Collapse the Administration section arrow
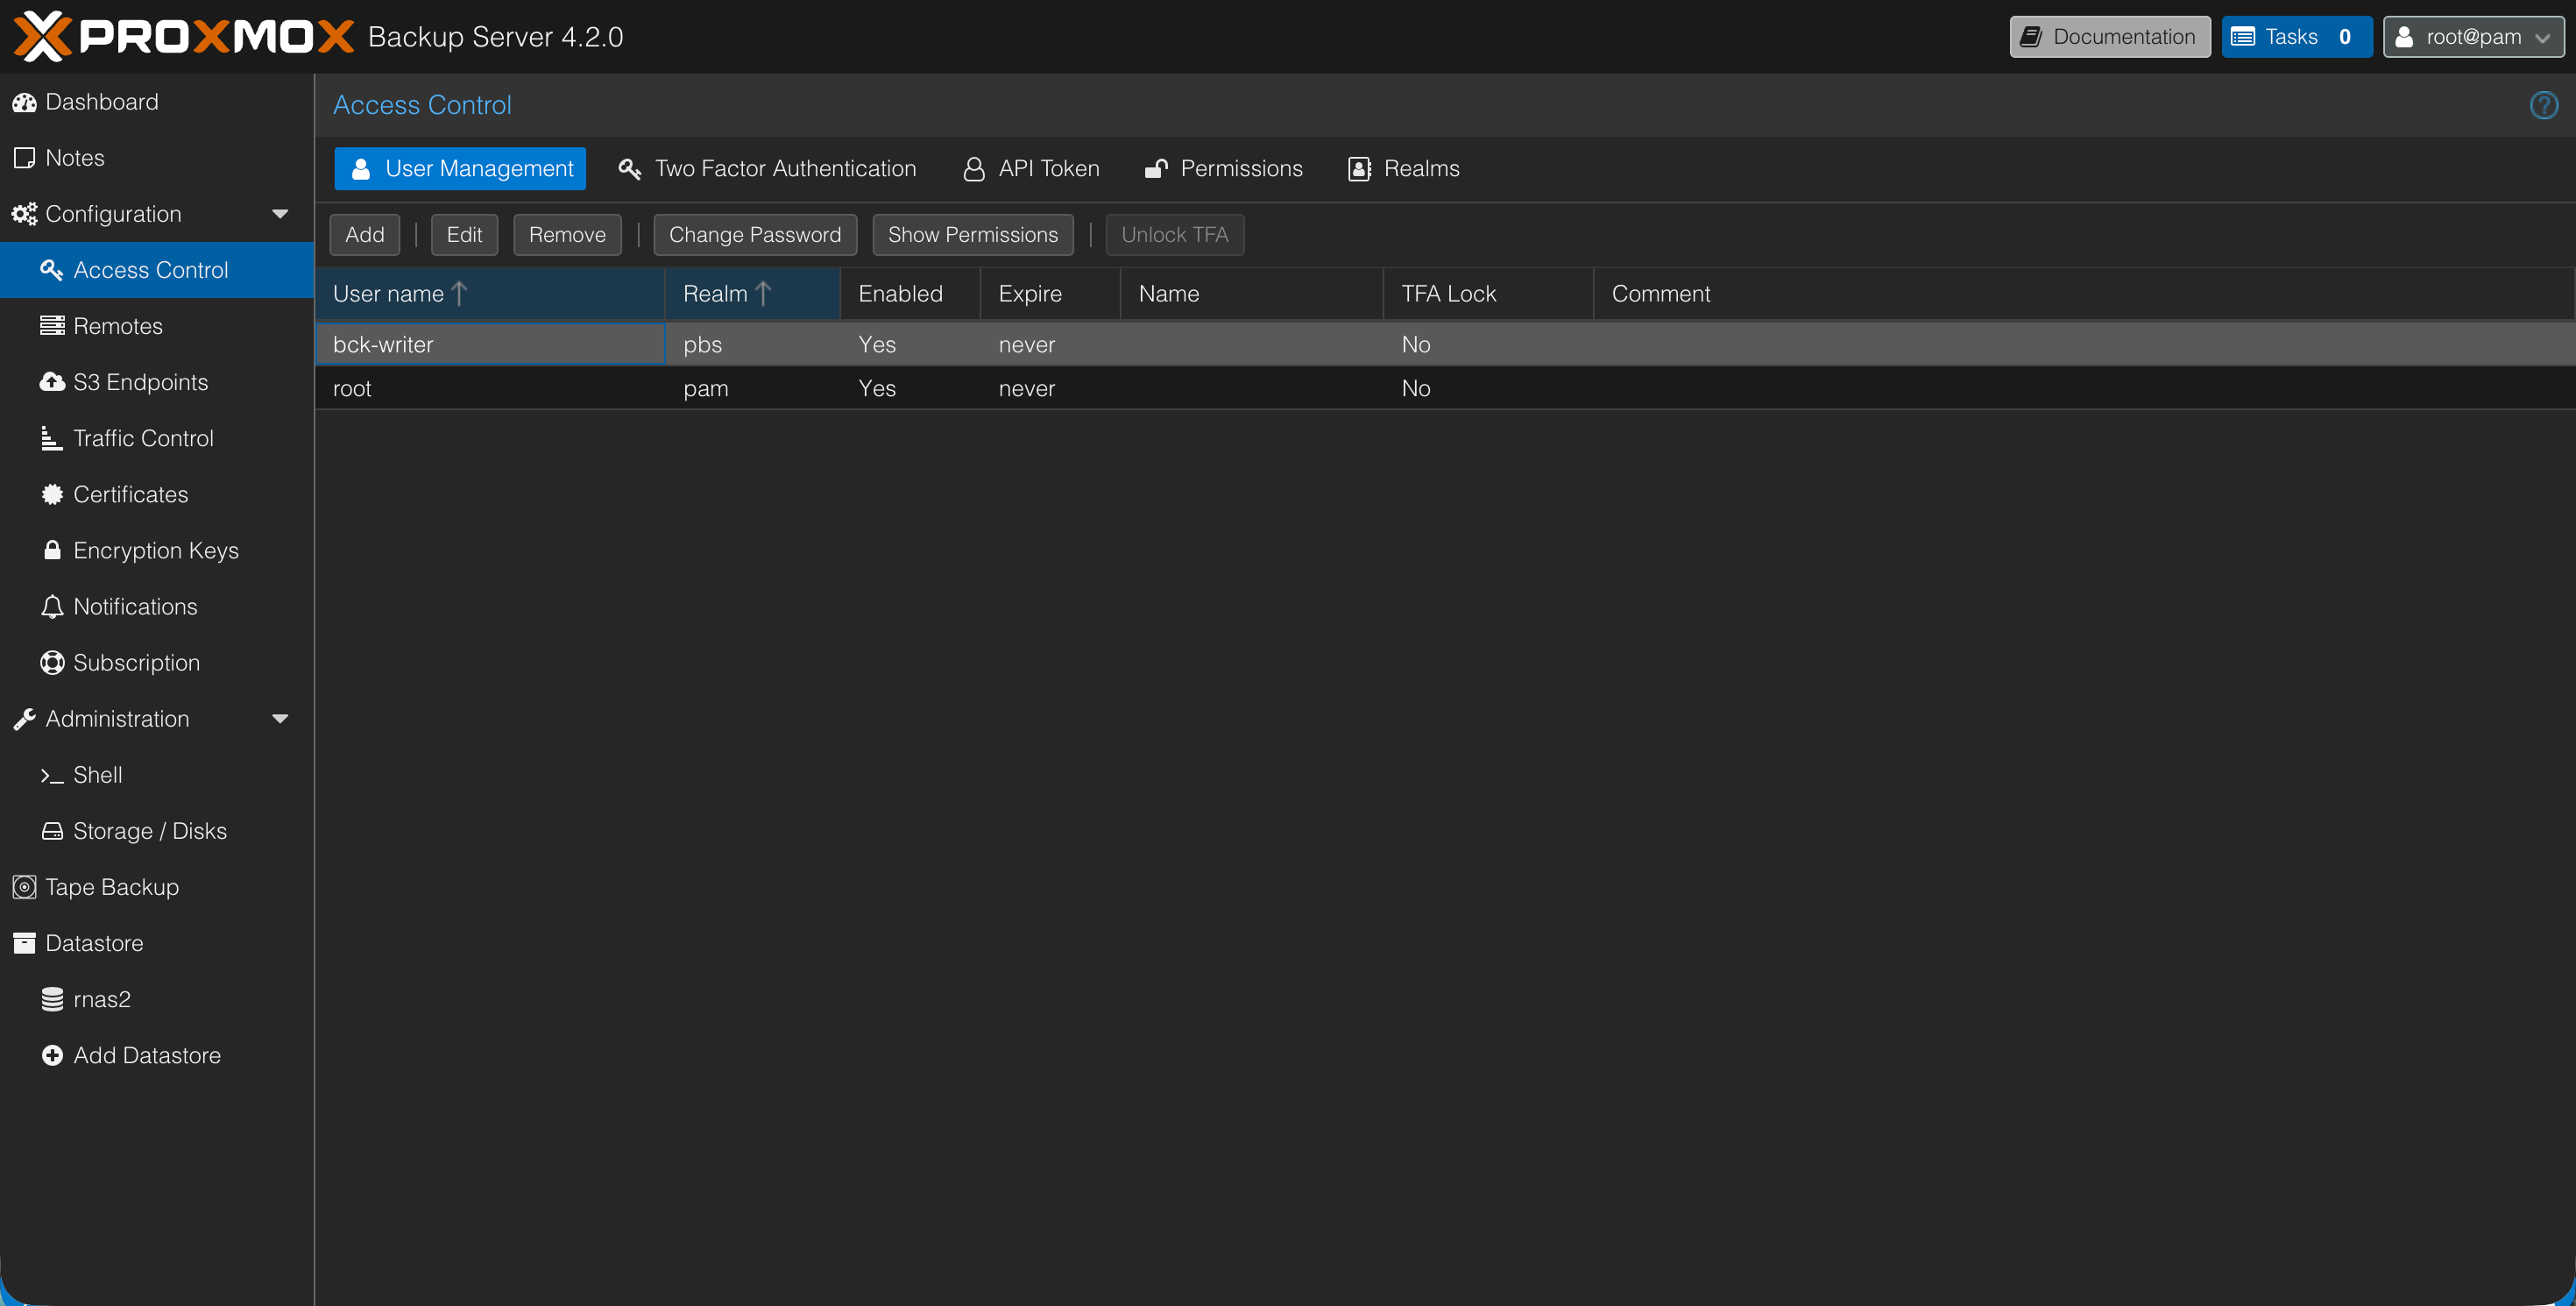Screen dimensions: 2576x1306 pos(280,719)
